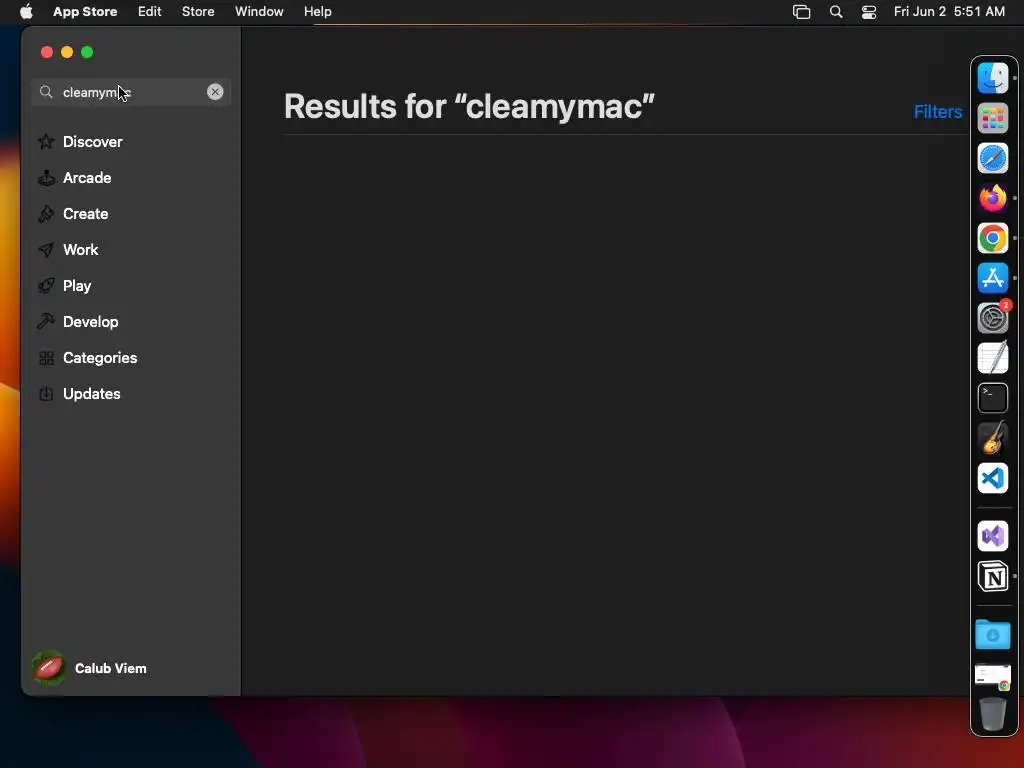Select the Create paintbrush icon
Viewport: 1024px width, 768px height.
pos(46,214)
